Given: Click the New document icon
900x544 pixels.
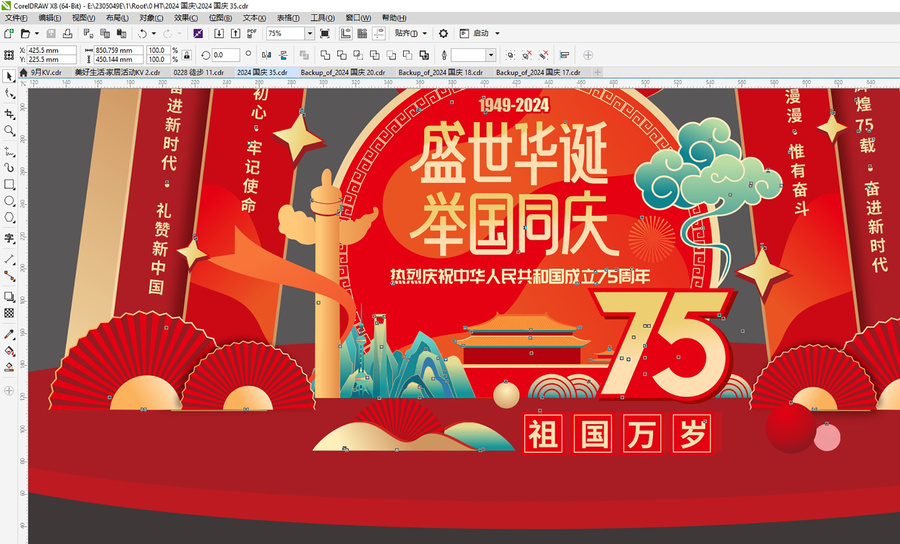Looking at the screenshot, I should [x=9, y=33].
